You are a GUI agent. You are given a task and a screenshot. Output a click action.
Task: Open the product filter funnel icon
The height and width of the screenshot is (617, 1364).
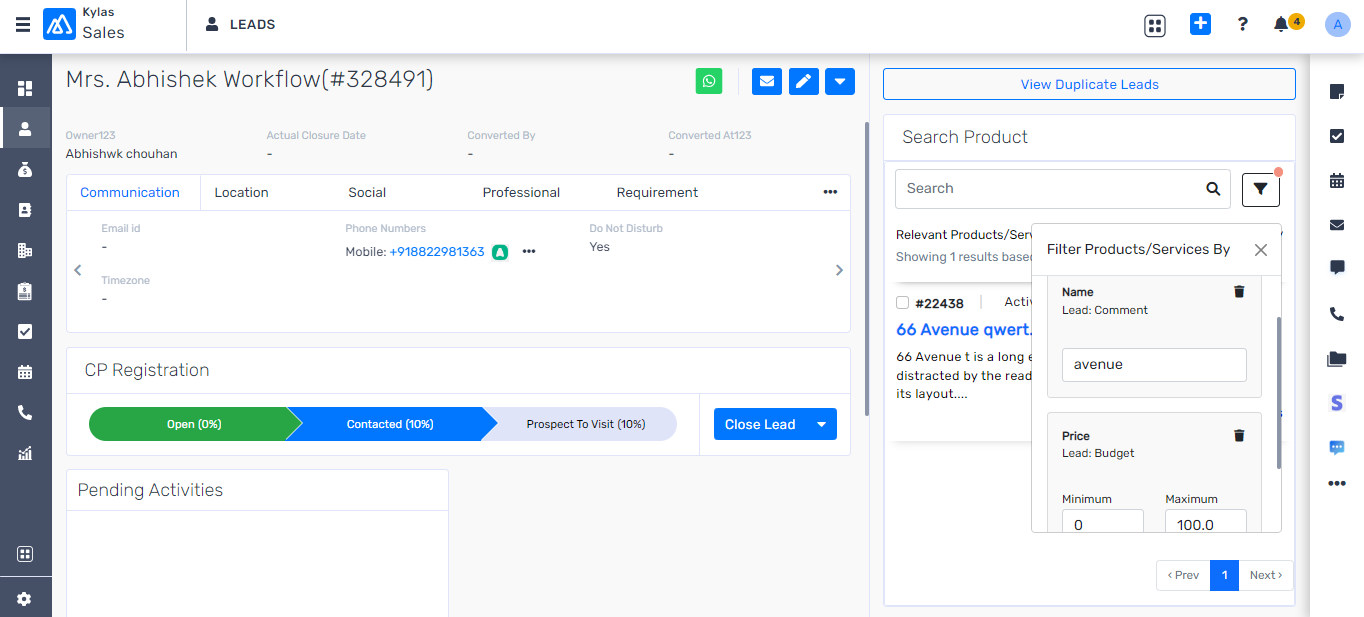coord(1260,189)
